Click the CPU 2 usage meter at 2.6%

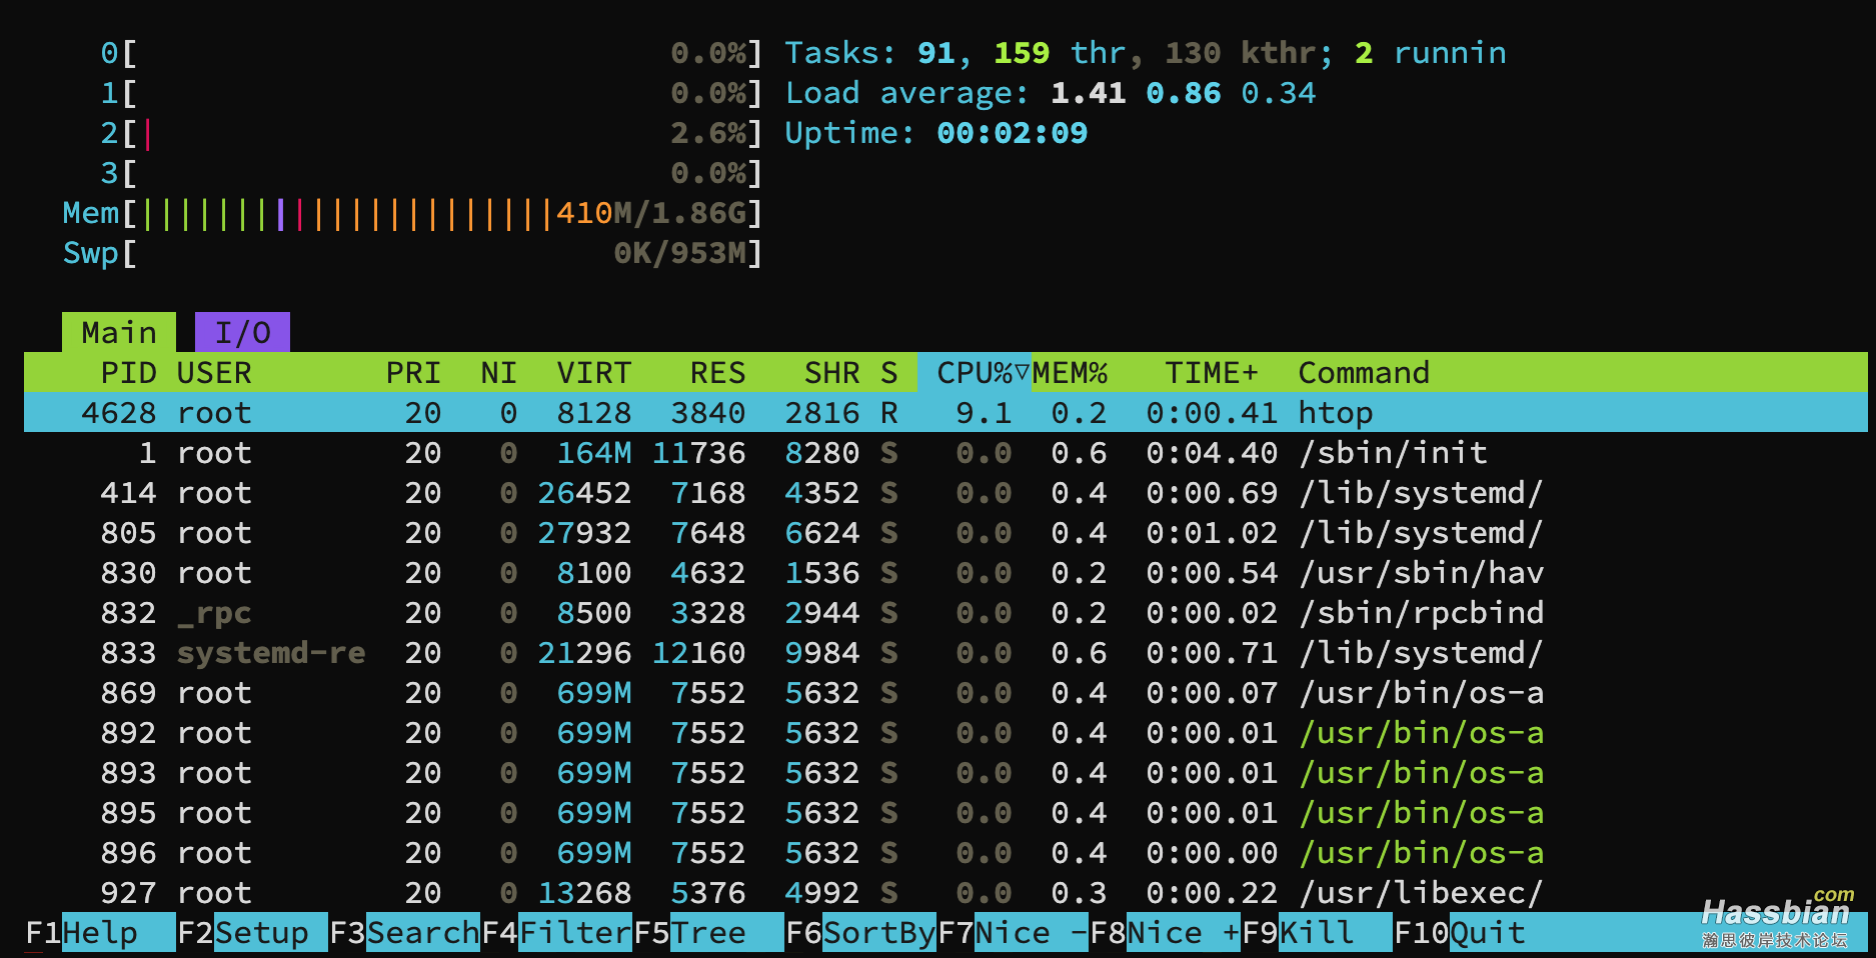[x=431, y=132]
